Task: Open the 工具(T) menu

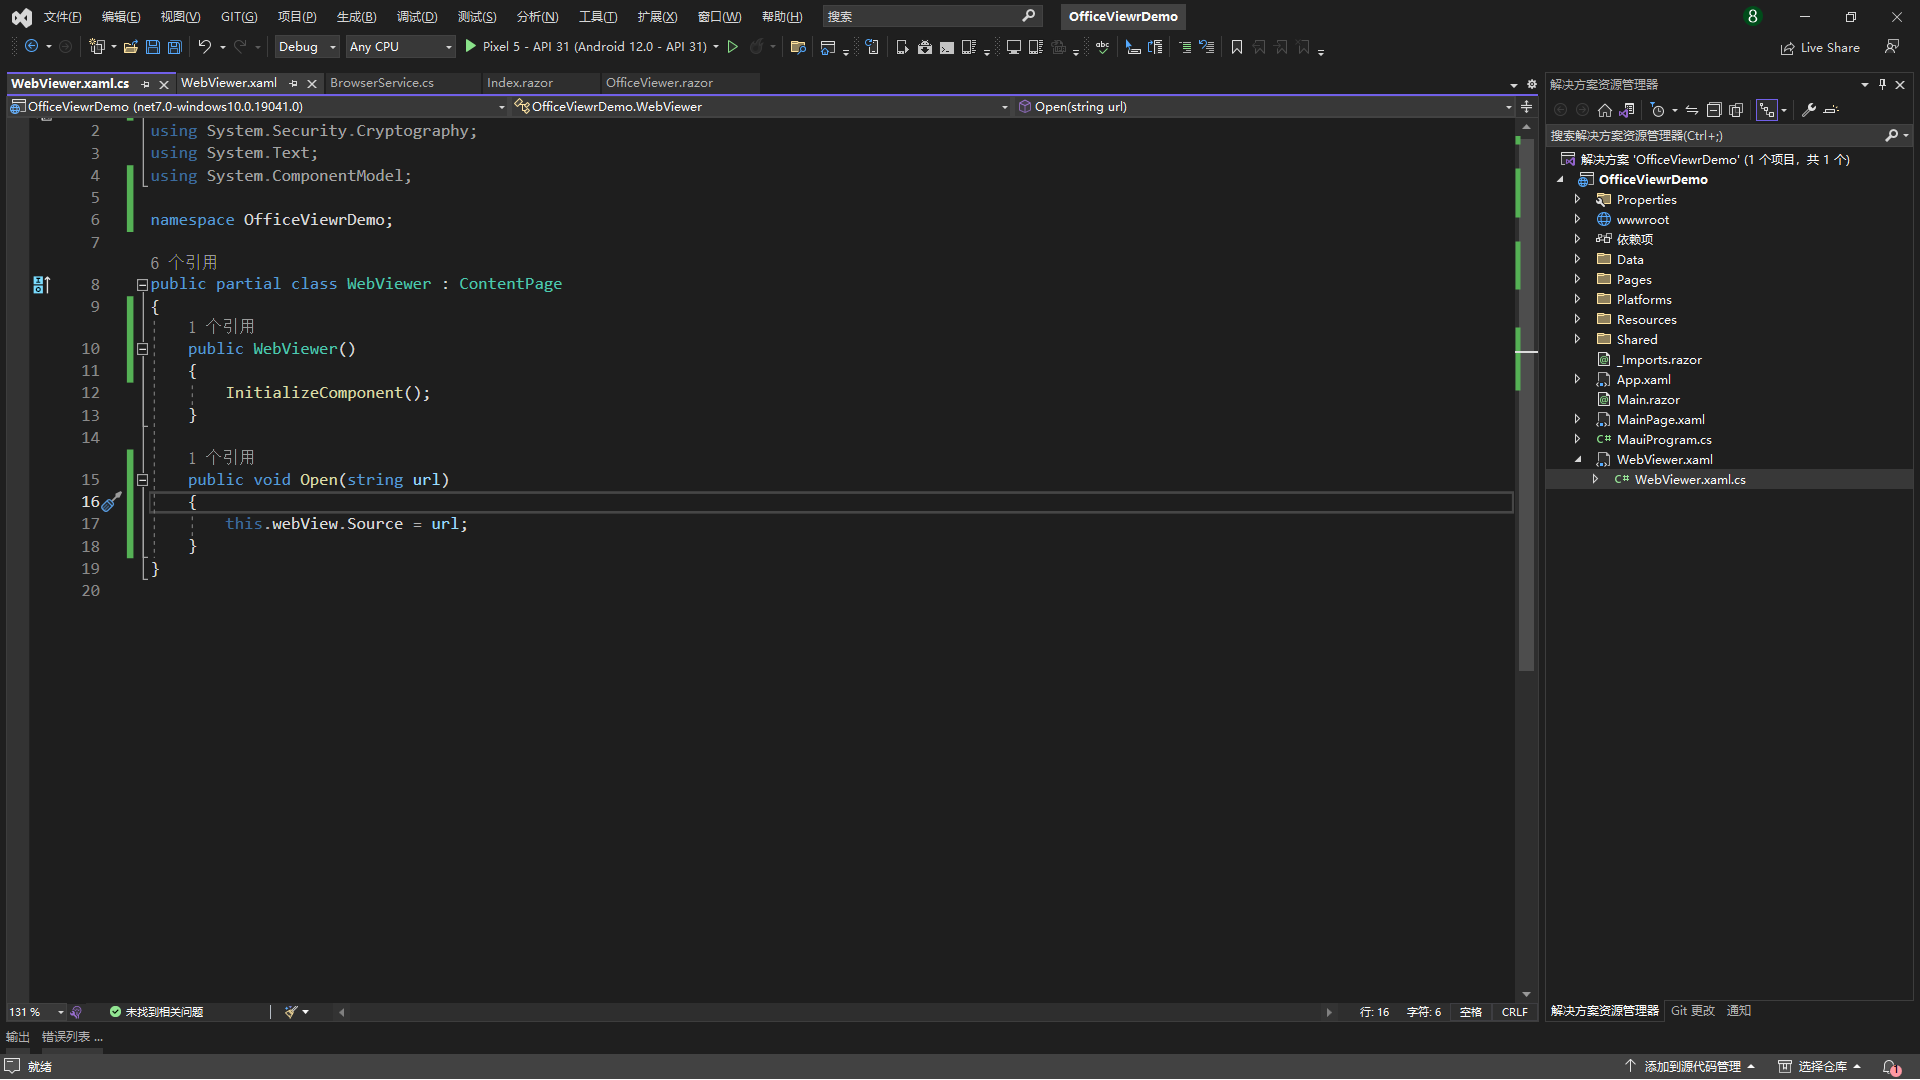Action: point(597,16)
